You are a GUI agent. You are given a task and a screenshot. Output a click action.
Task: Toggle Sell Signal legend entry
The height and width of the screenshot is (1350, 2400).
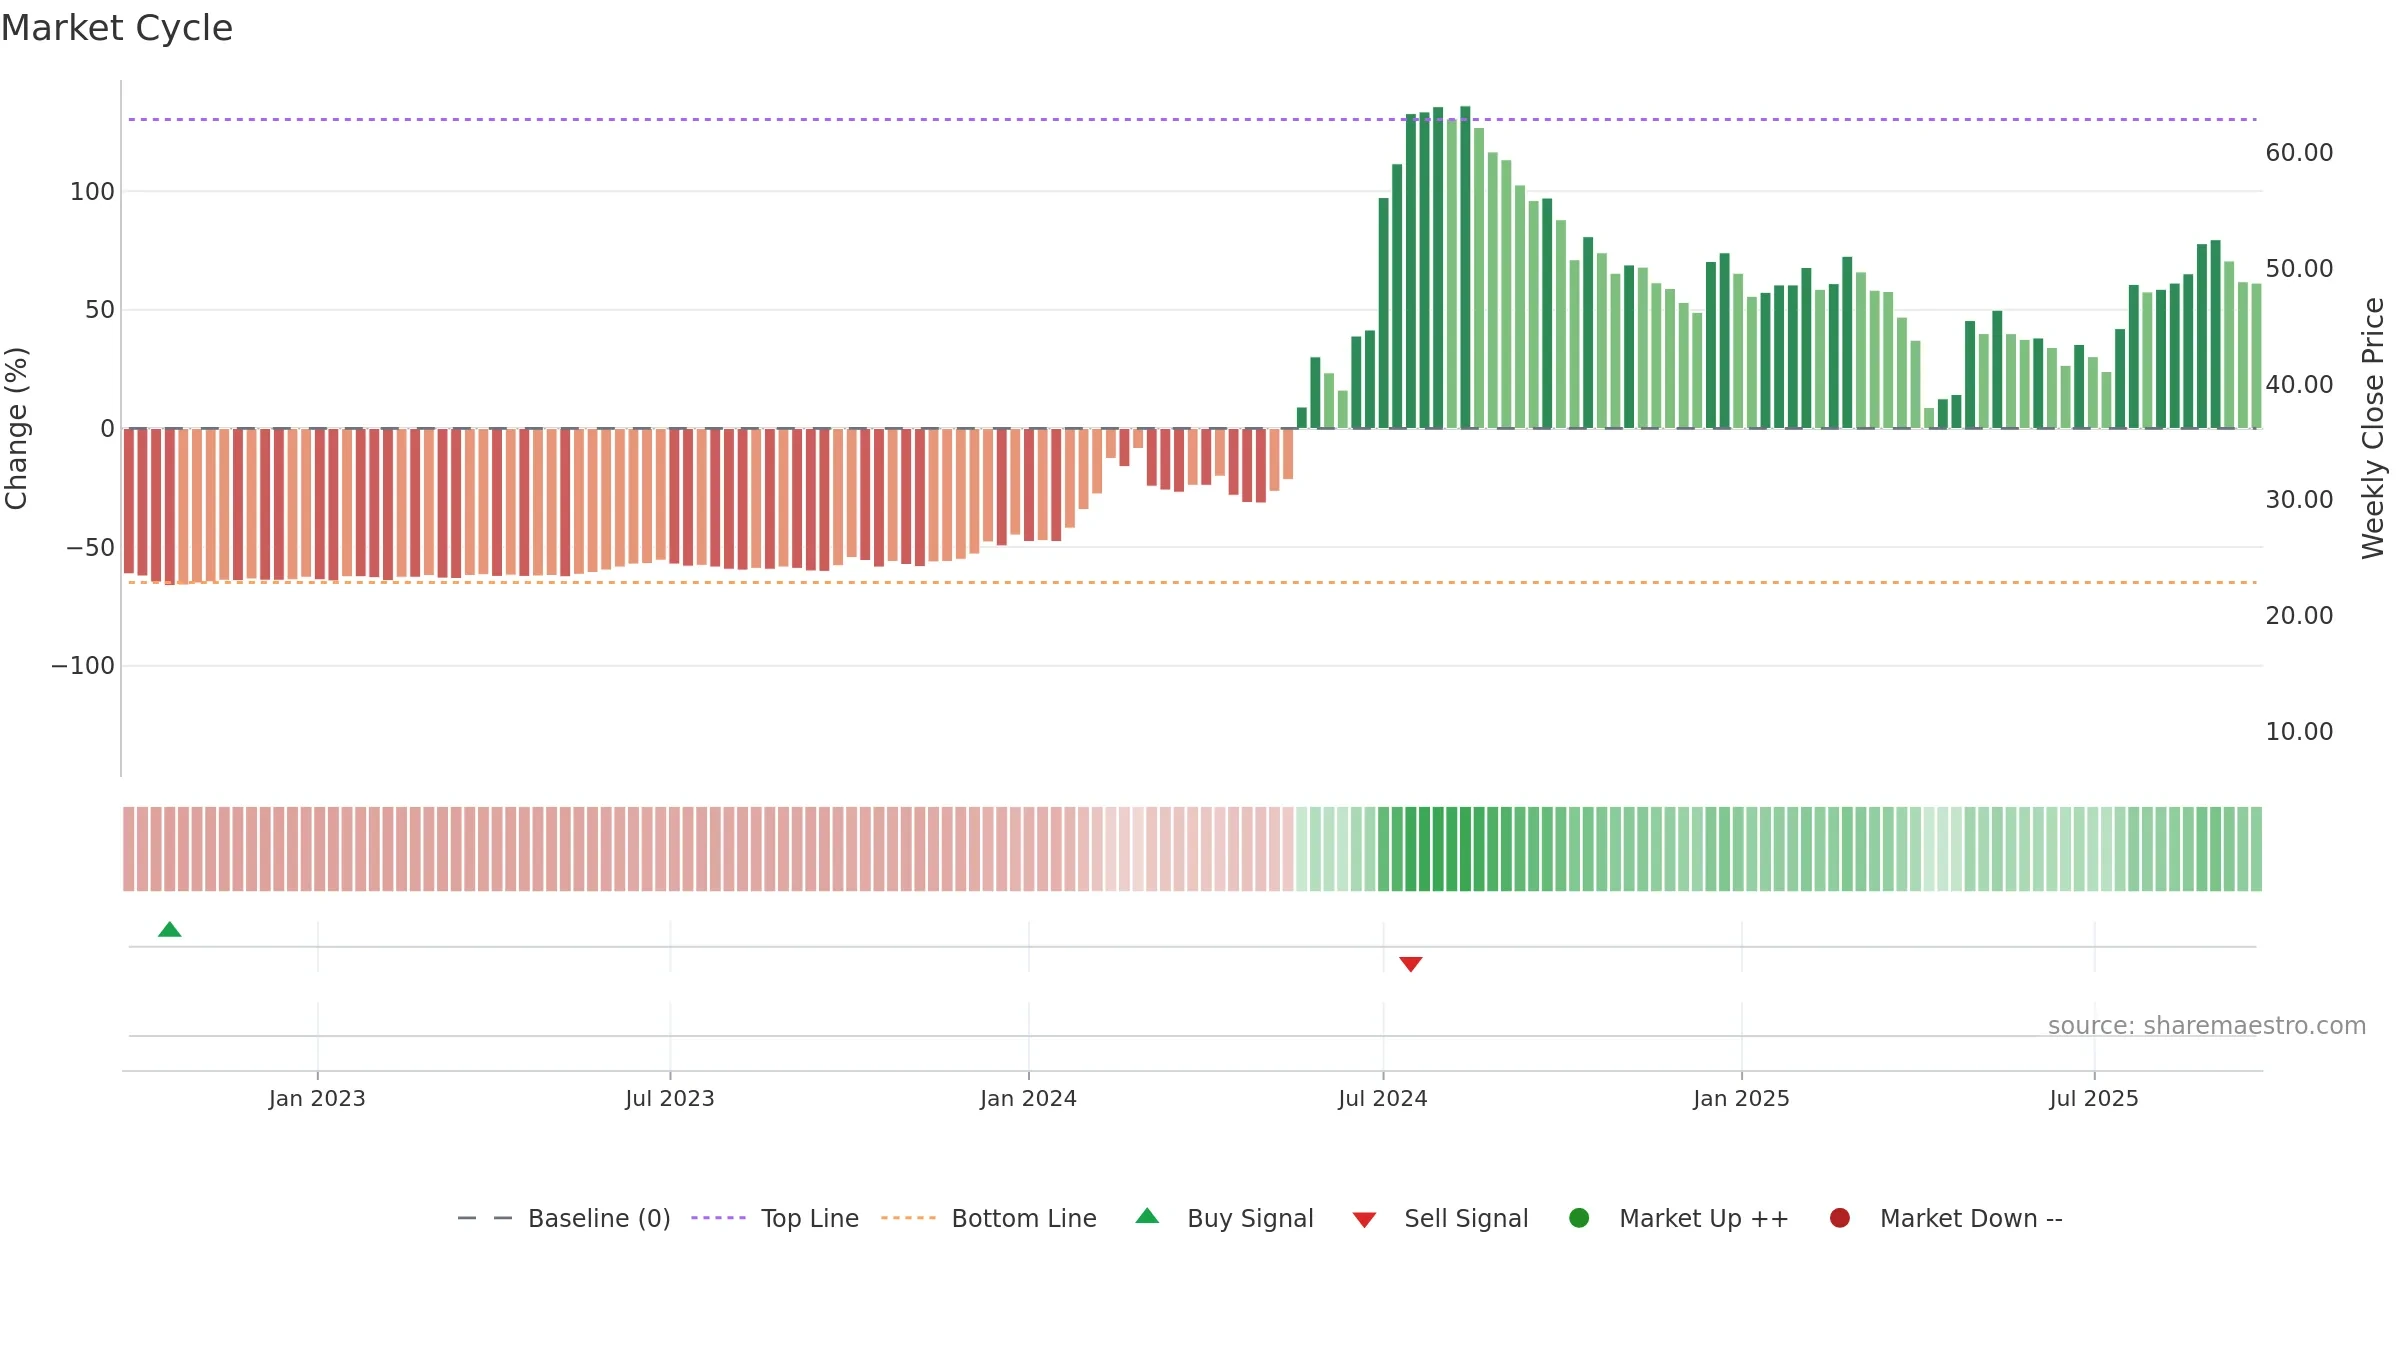click(1441, 1219)
